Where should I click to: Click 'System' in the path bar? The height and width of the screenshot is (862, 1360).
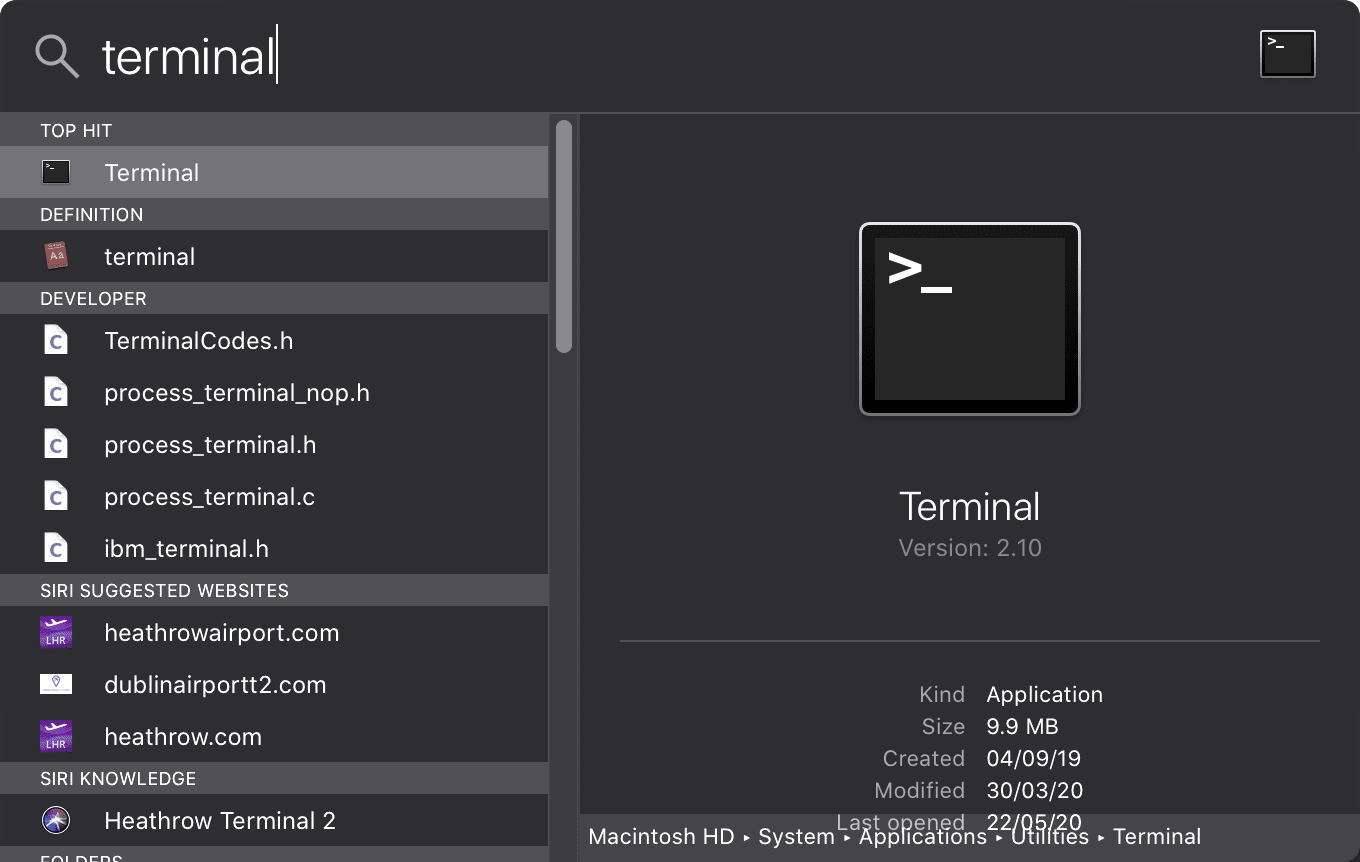tap(796, 837)
